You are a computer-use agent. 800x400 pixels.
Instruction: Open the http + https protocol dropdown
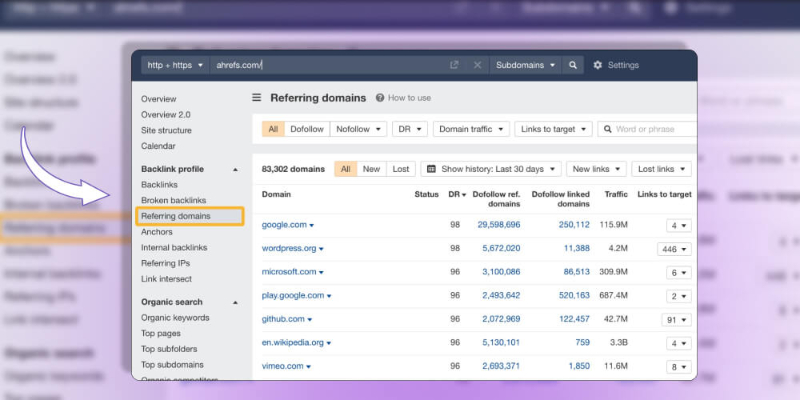pos(175,65)
